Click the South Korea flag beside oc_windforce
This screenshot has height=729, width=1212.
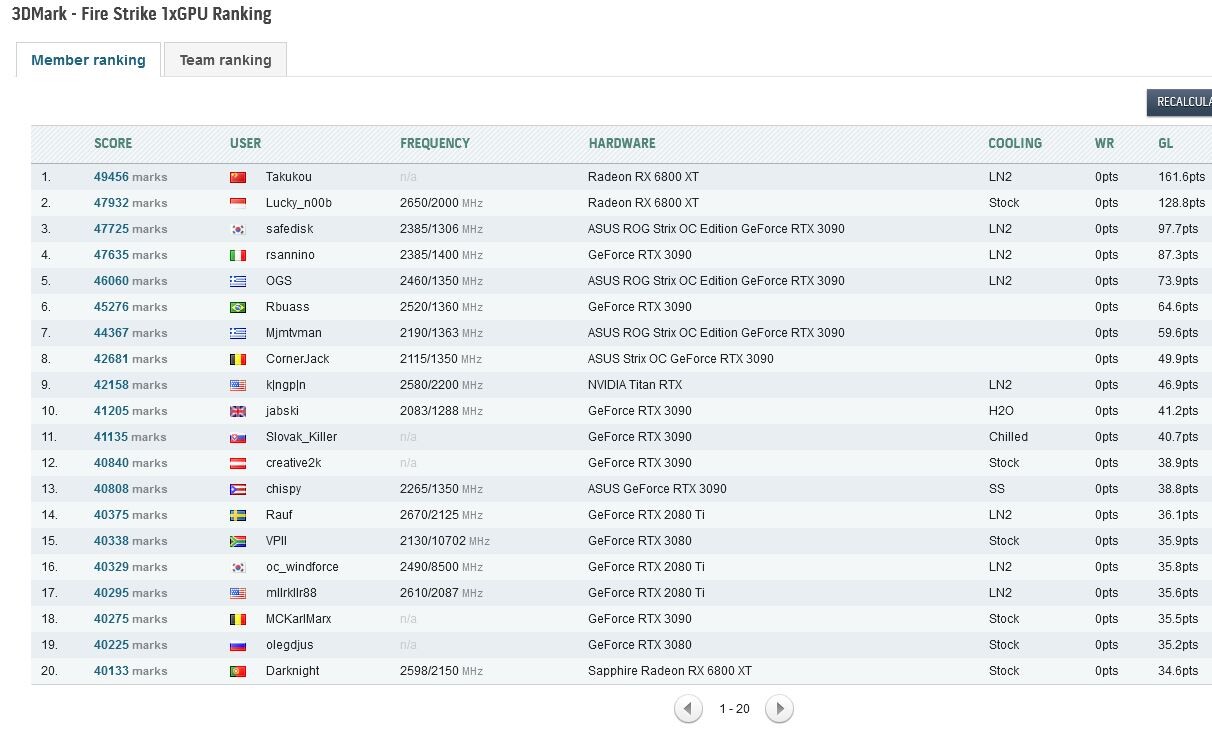click(237, 567)
